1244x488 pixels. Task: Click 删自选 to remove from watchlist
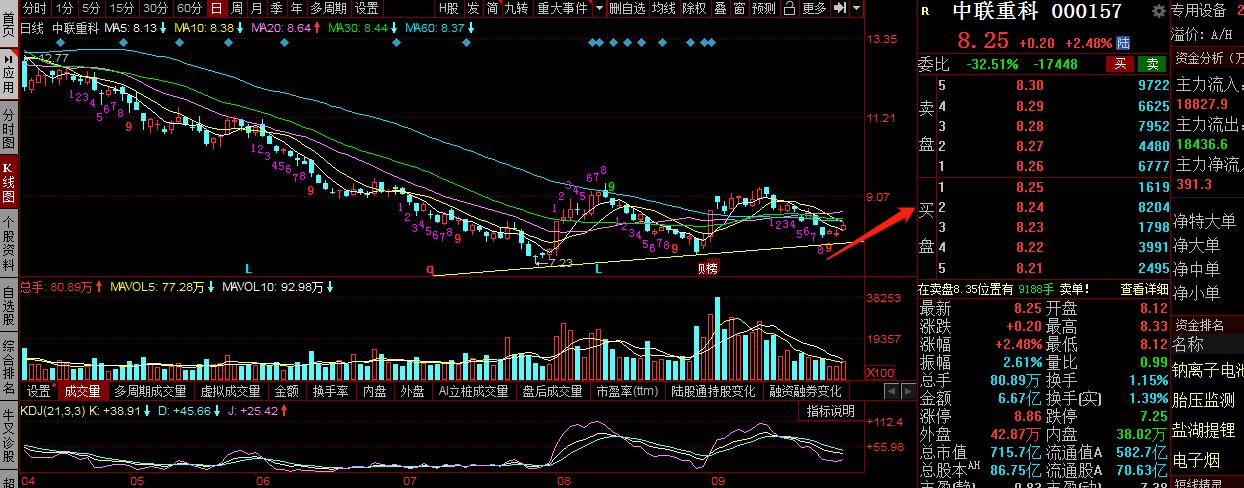pyautogui.click(x=627, y=9)
